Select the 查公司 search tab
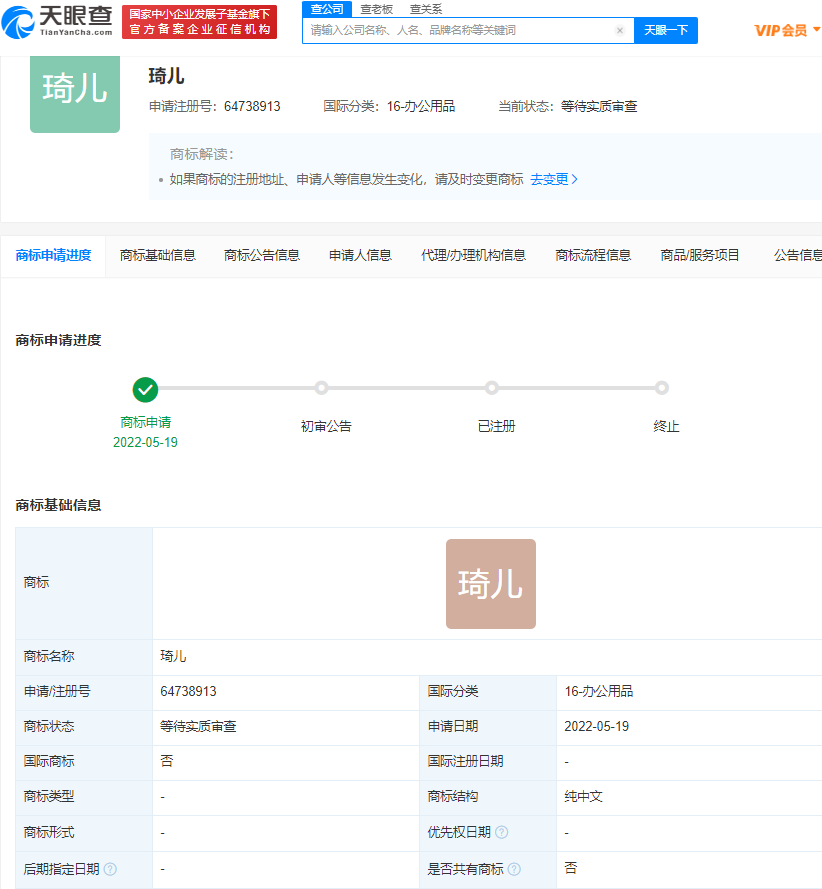The height and width of the screenshot is (889, 822). tap(327, 9)
